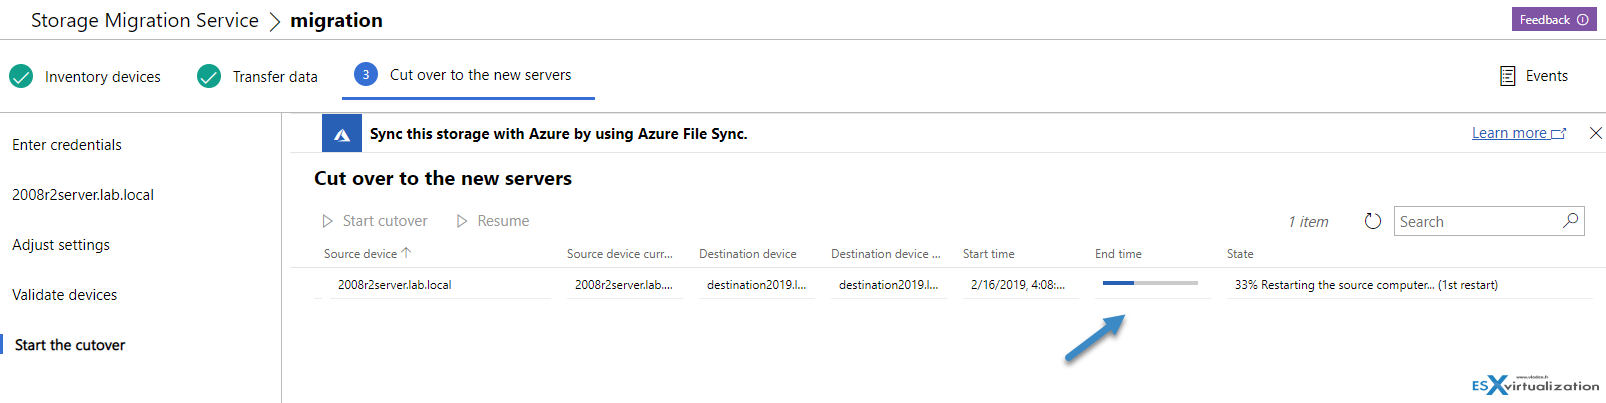Image resolution: width=1606 pixels, height=403 pixels.
Task: Click the search magnifier icon
Action: [x=1571, y=220]
